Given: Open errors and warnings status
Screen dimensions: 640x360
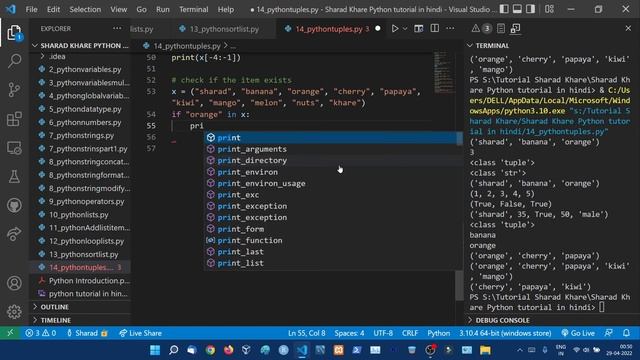Looking at the screenshot, I should click(40, 333).
